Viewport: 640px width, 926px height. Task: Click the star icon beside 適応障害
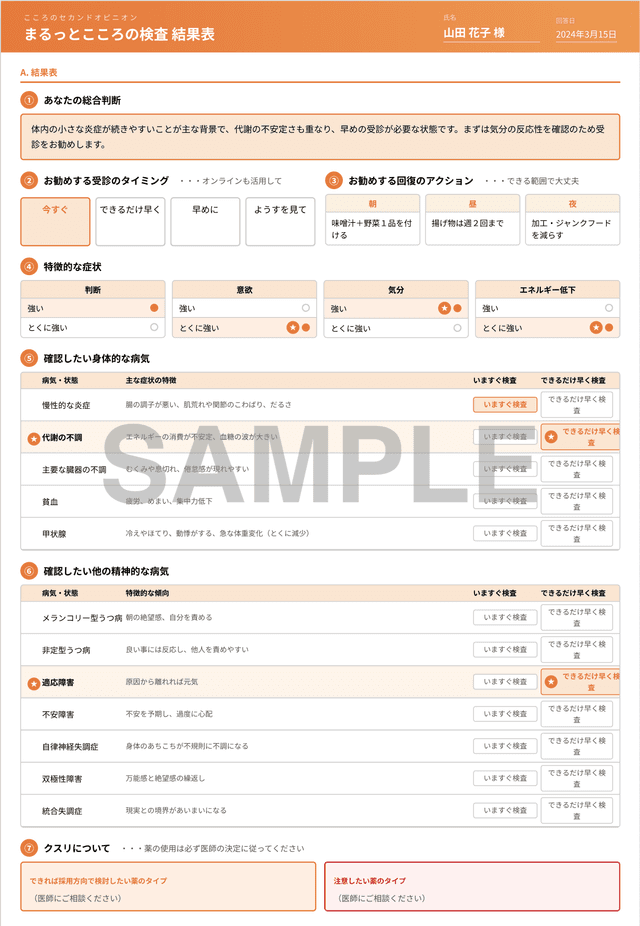pos(34,683)
